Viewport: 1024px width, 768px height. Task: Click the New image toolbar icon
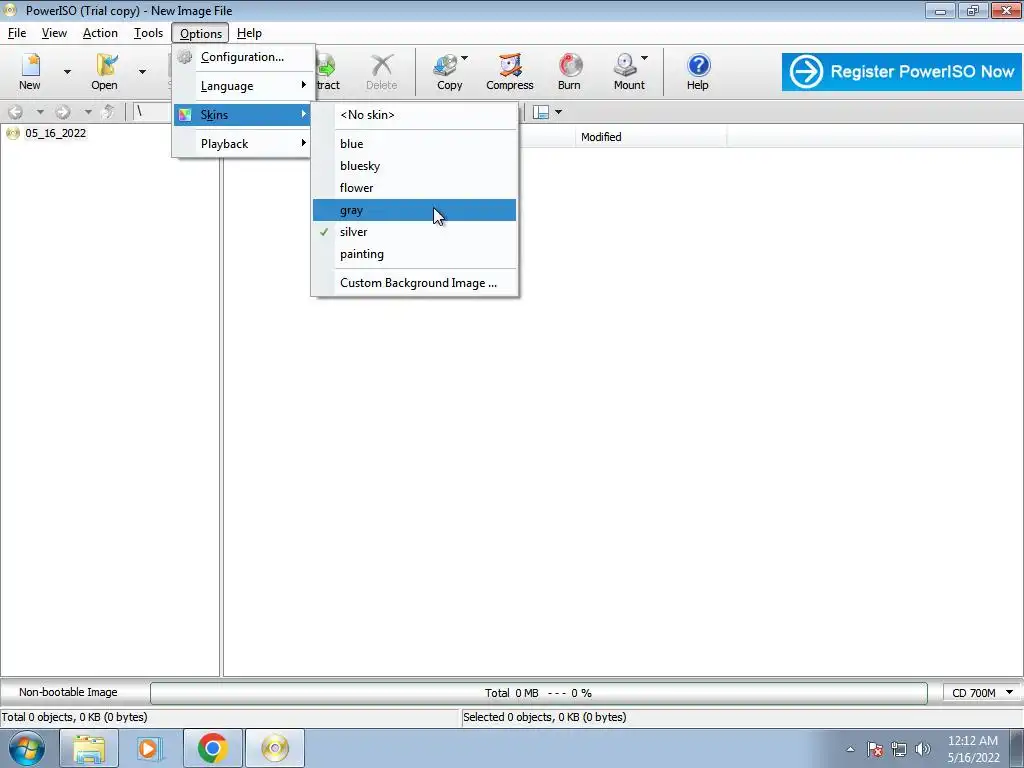coord(30,65)
